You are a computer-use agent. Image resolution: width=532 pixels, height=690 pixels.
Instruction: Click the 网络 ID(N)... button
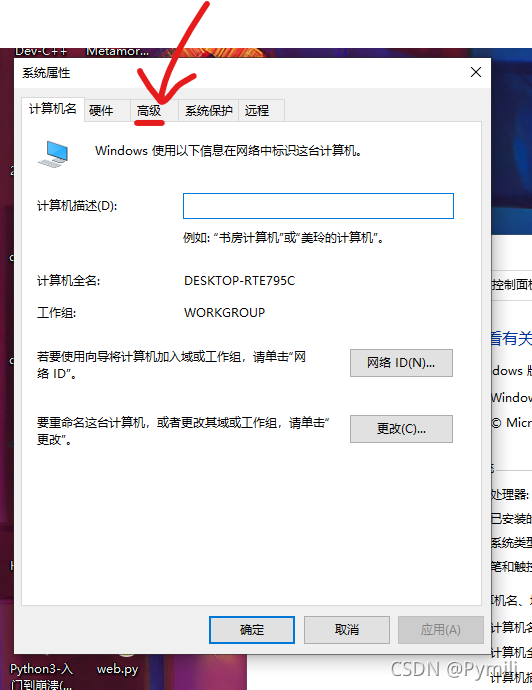(401, 363)
